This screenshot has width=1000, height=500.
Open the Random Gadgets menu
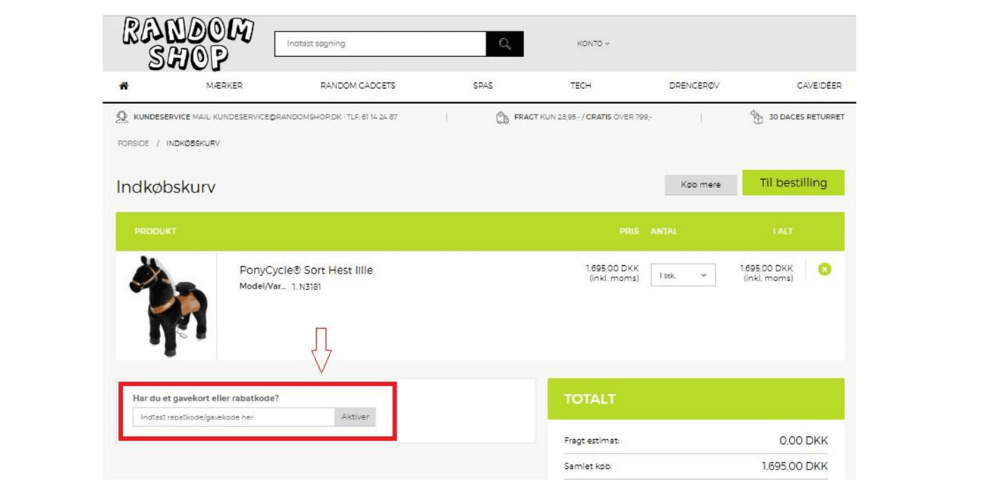coord(357,86)
